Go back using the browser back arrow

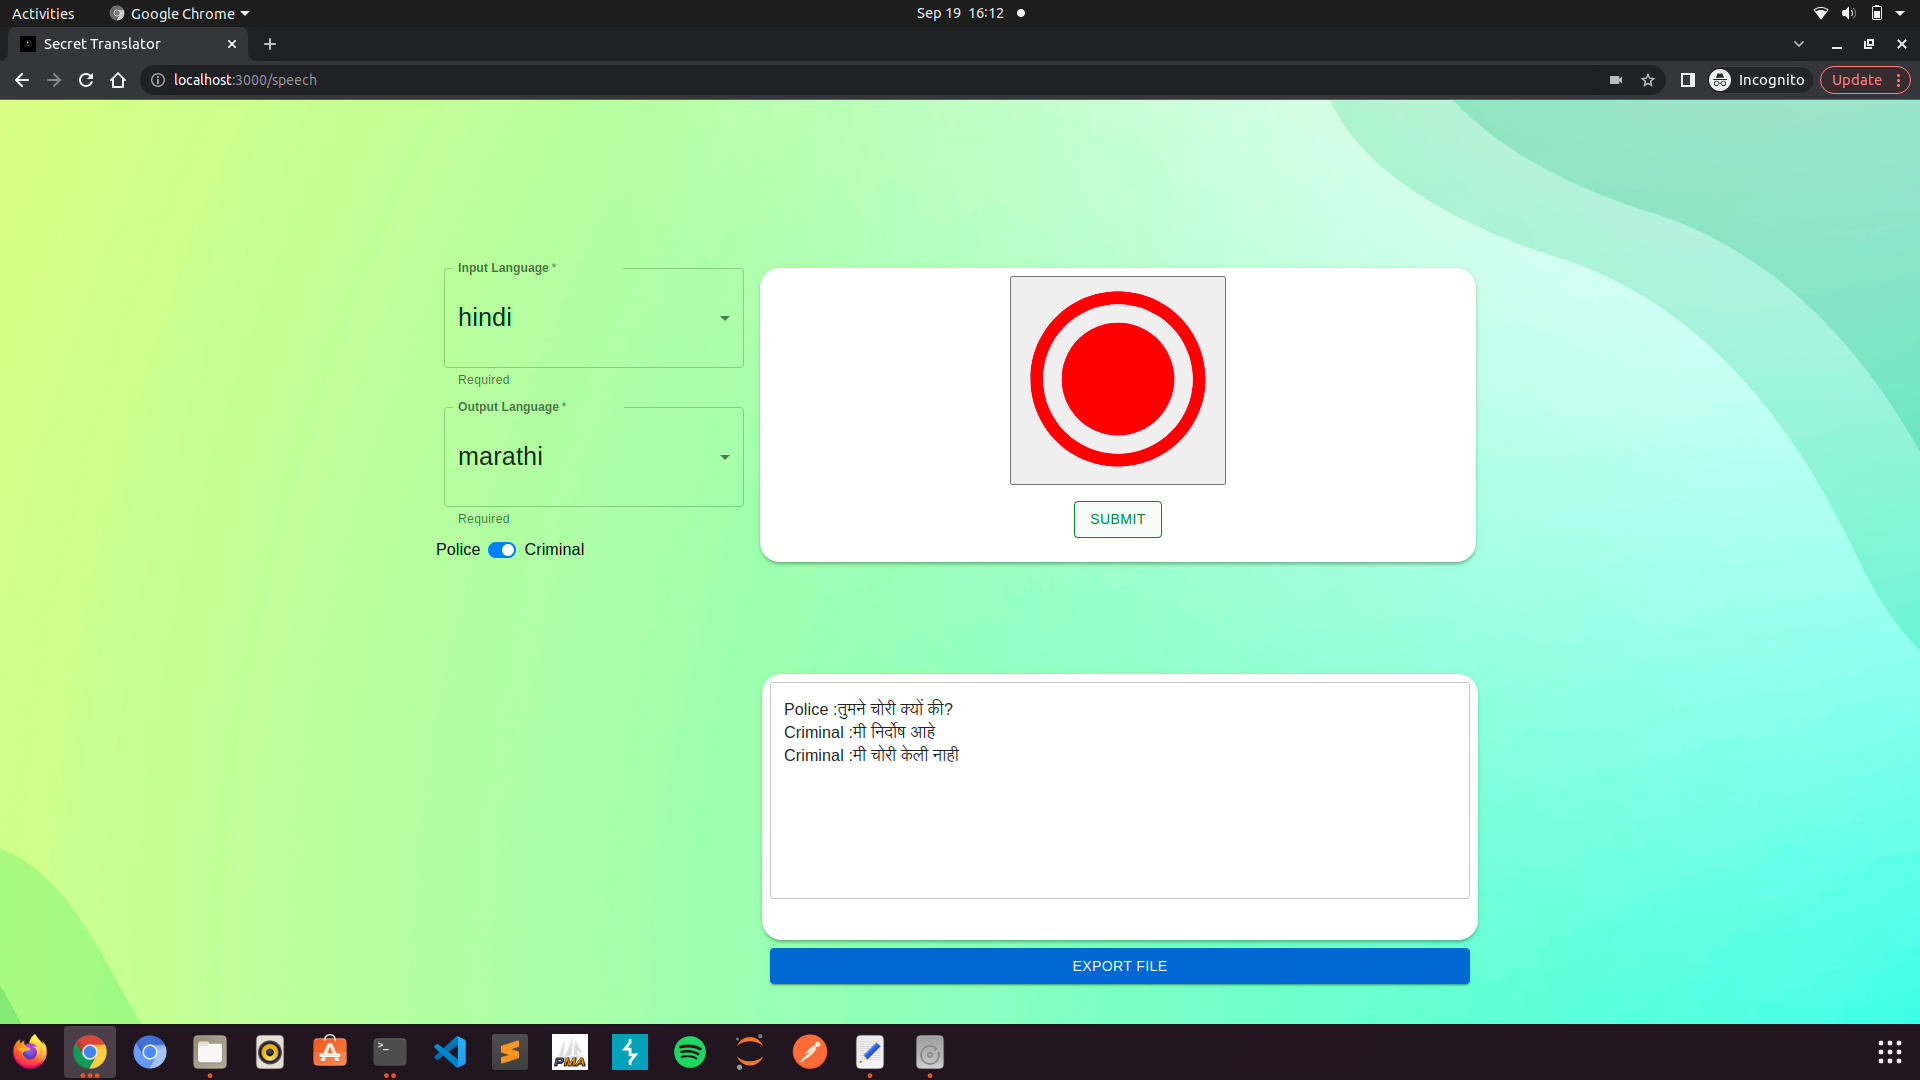[22, 80]
